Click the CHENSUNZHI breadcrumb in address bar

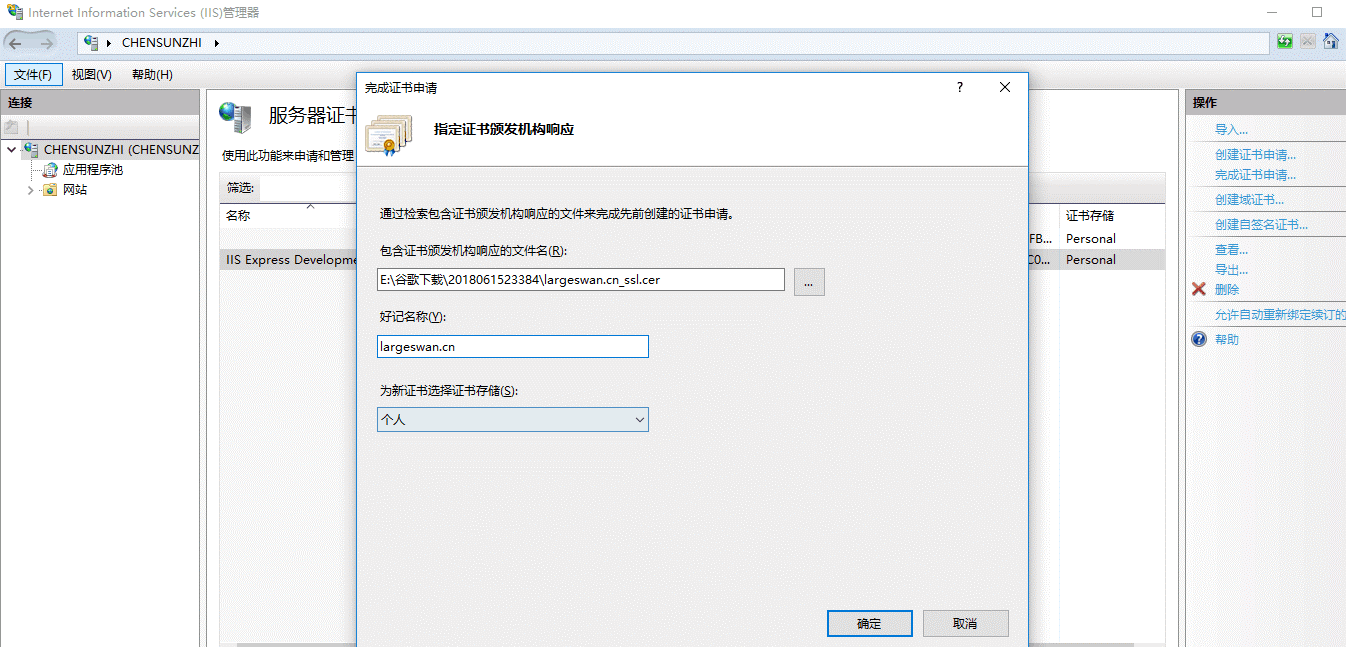pyautogui.click(x=161, y=43)
